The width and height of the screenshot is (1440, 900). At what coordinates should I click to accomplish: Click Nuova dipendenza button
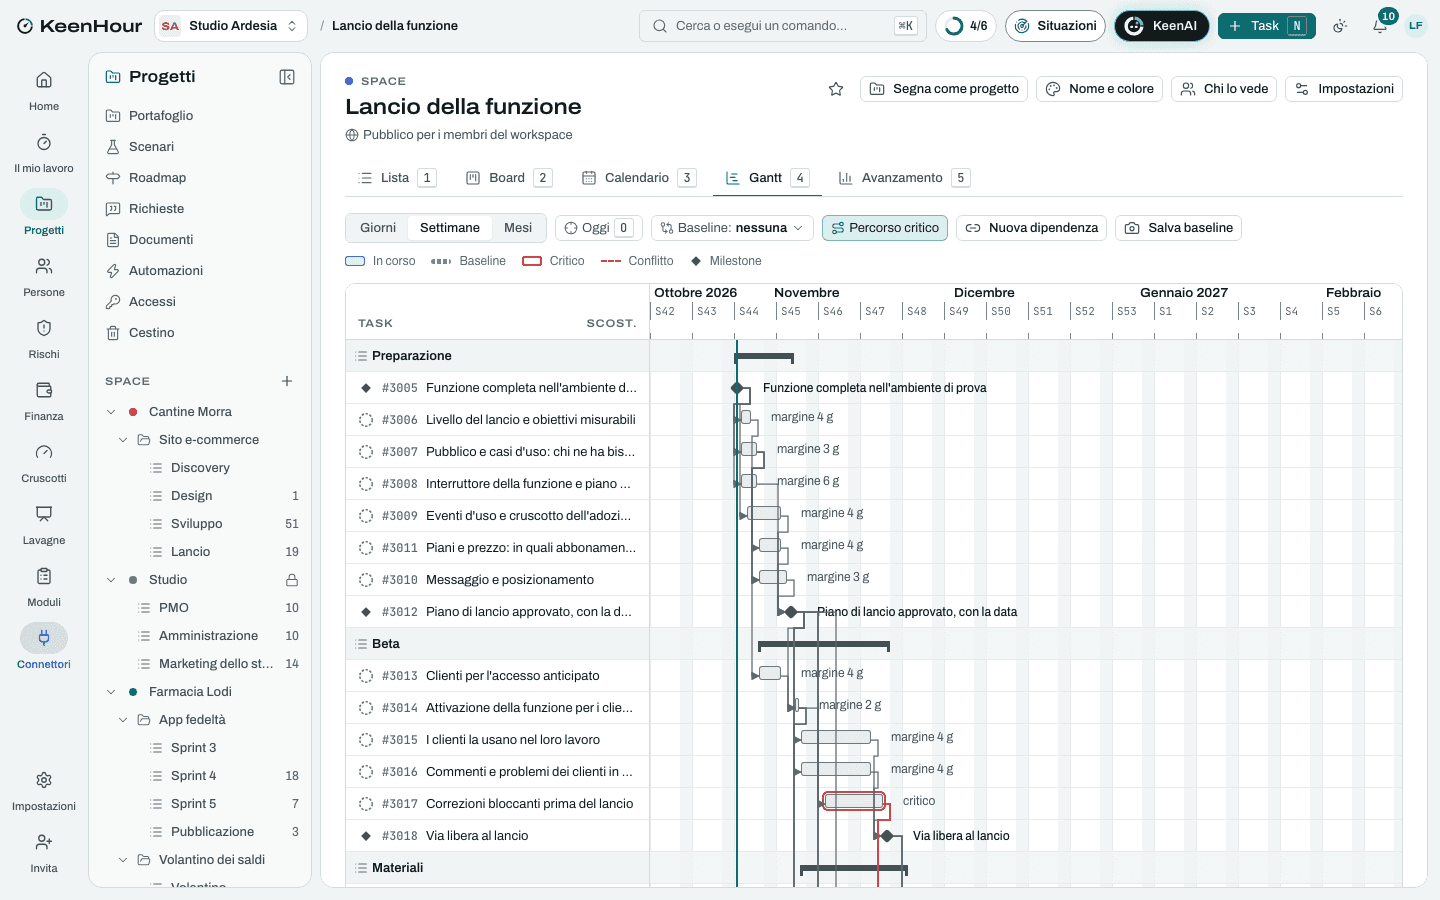(1032, 228)
